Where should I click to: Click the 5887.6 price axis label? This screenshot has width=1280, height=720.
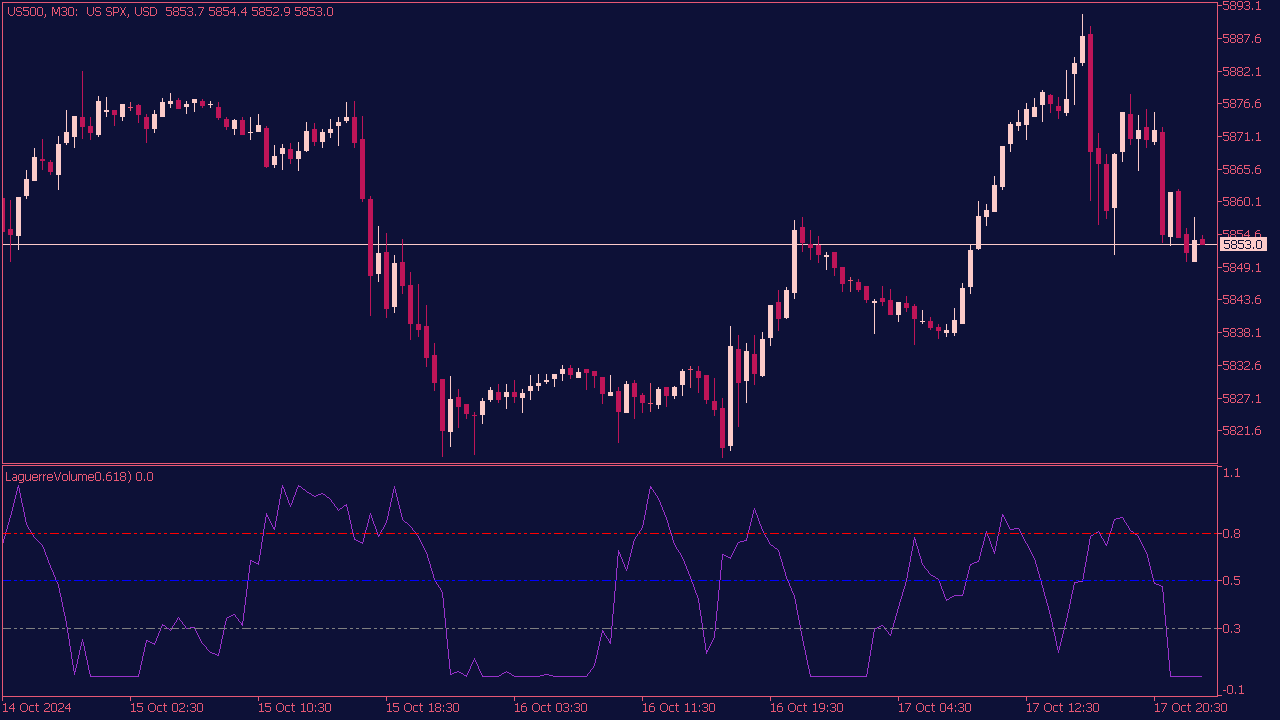(1241, 39)
